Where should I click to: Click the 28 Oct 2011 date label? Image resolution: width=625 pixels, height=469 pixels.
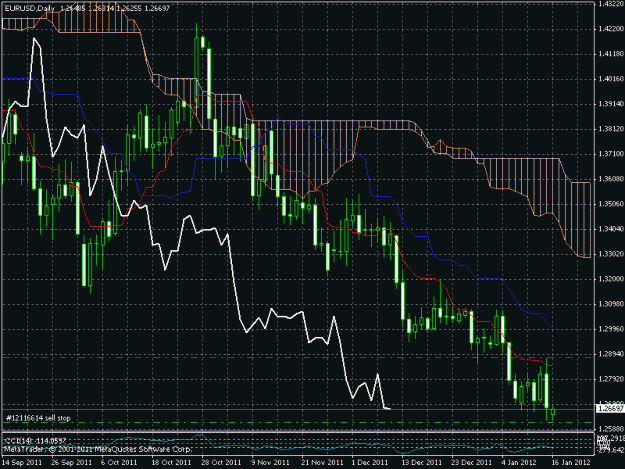coord(221,463)
